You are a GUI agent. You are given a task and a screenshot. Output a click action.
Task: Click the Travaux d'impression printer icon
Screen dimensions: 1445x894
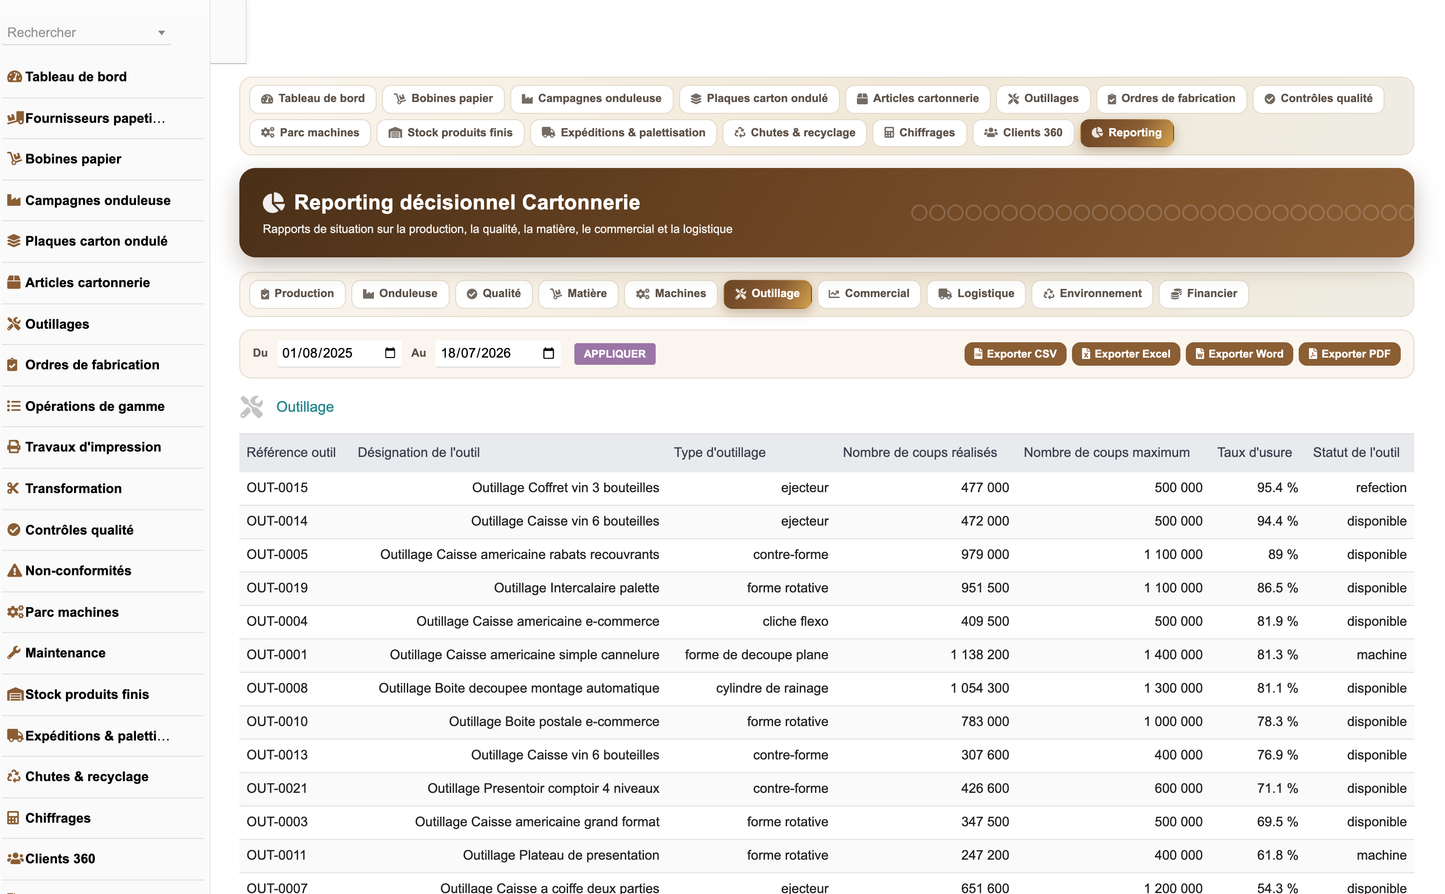(14, 447)
